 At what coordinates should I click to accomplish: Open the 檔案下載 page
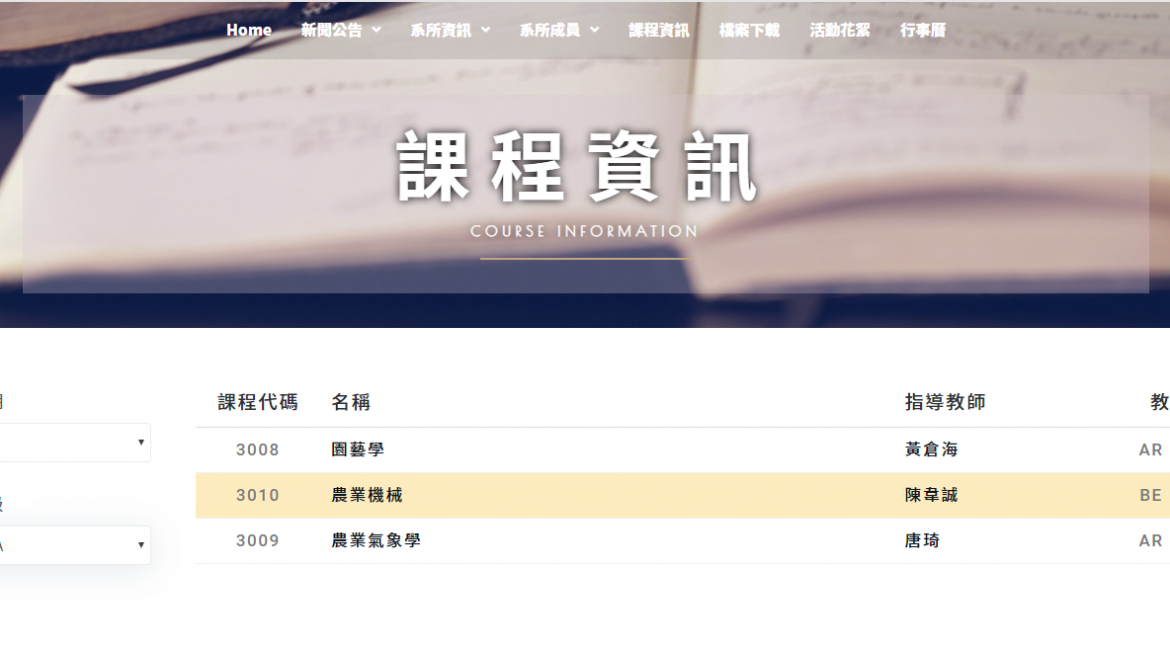tap(749, 30)
